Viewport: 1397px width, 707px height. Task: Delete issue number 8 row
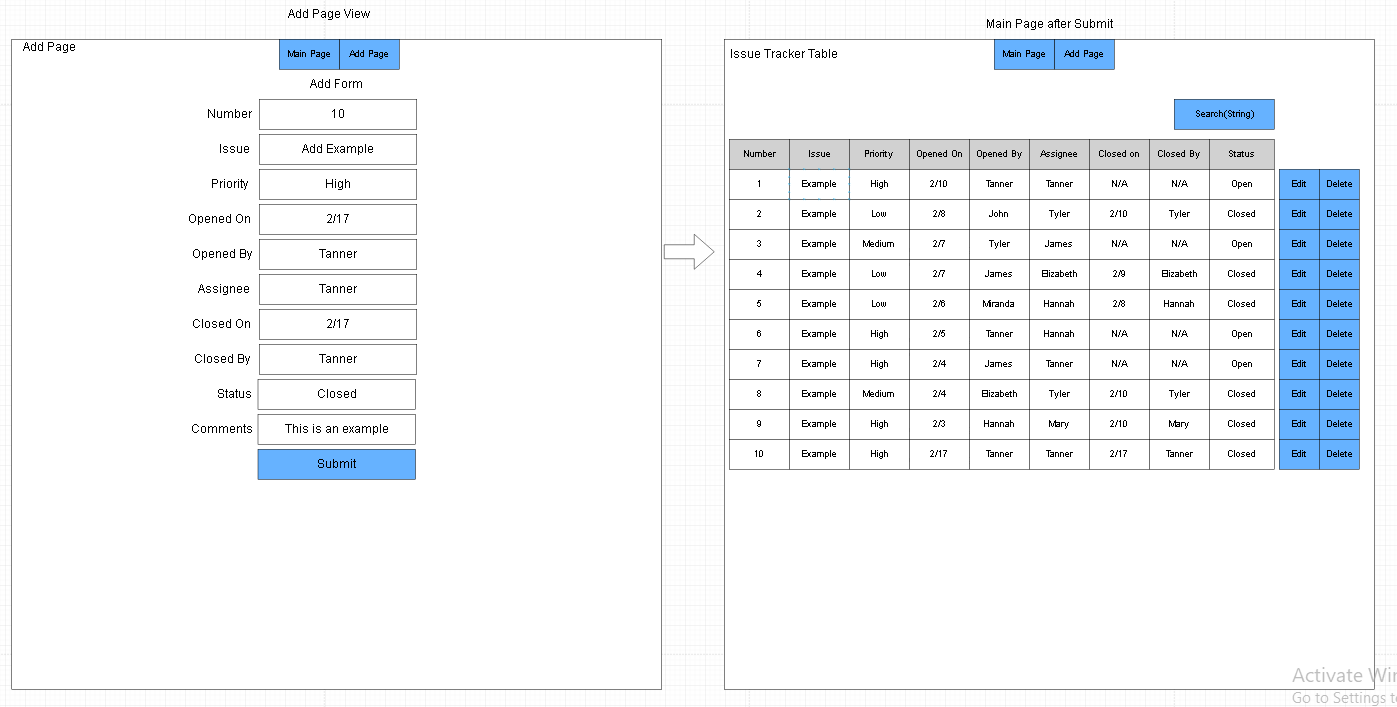tap(1339, 394)
